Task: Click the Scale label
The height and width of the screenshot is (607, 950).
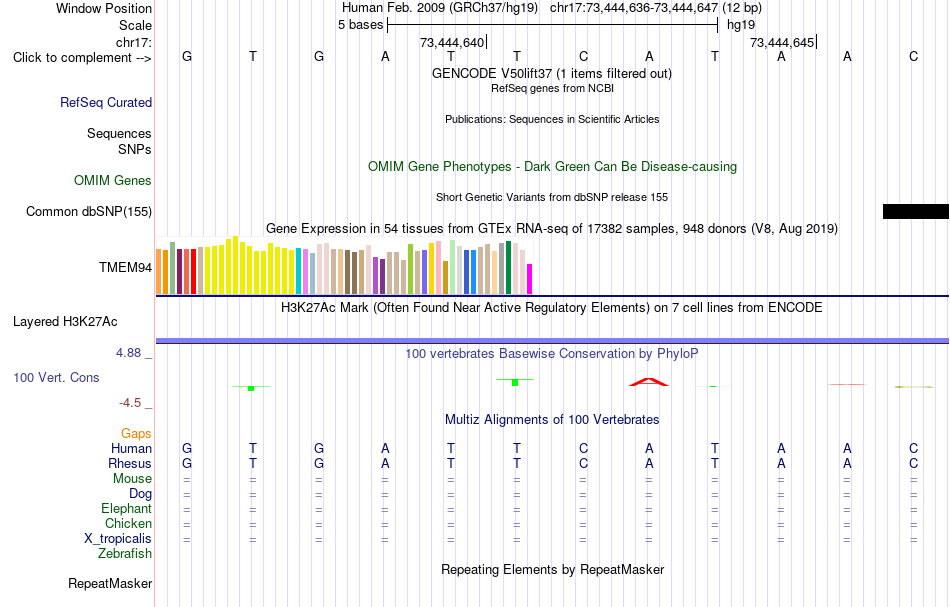Action: click(135, 25)
